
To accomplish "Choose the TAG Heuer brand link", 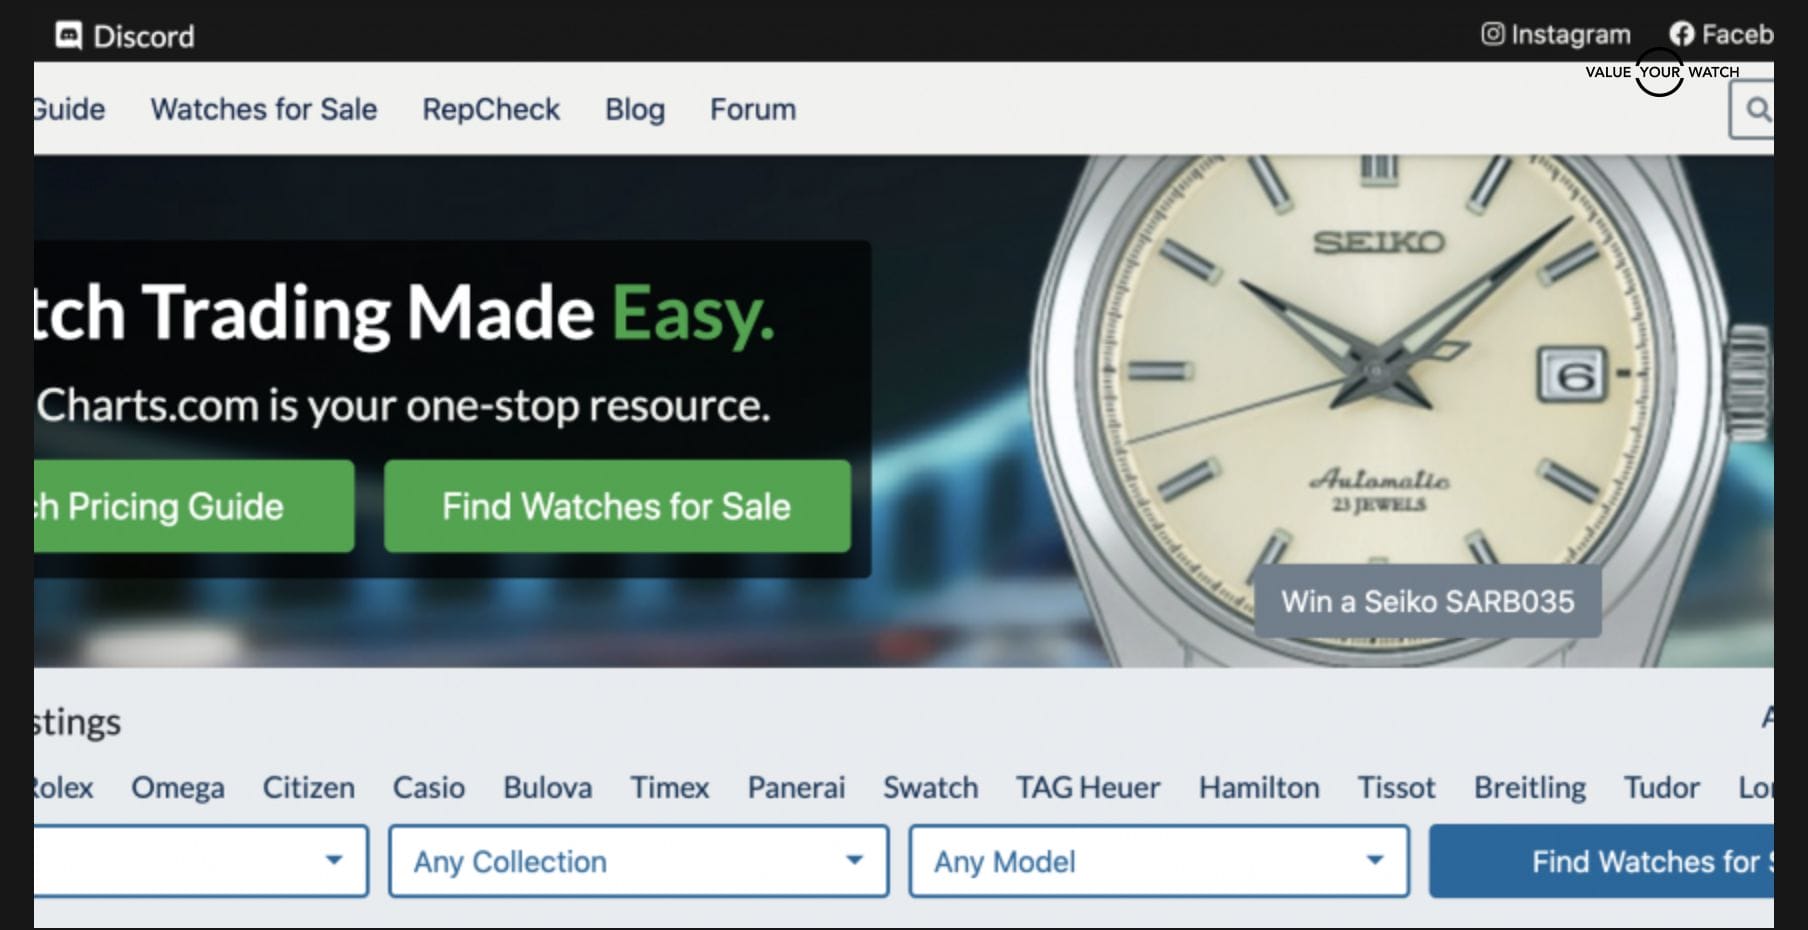I will (1088, 788).
